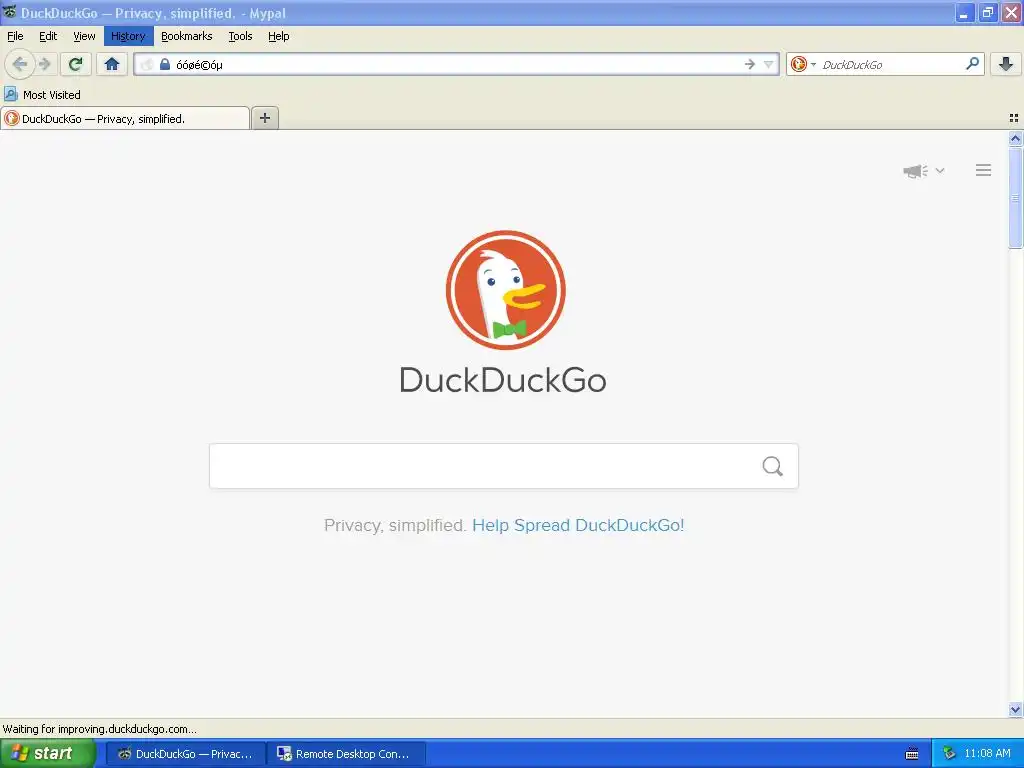The height and width of the screenshot is (768, 1024).
Task: Switch to the DuckDuckGo taskbar button
Action: 185,754
